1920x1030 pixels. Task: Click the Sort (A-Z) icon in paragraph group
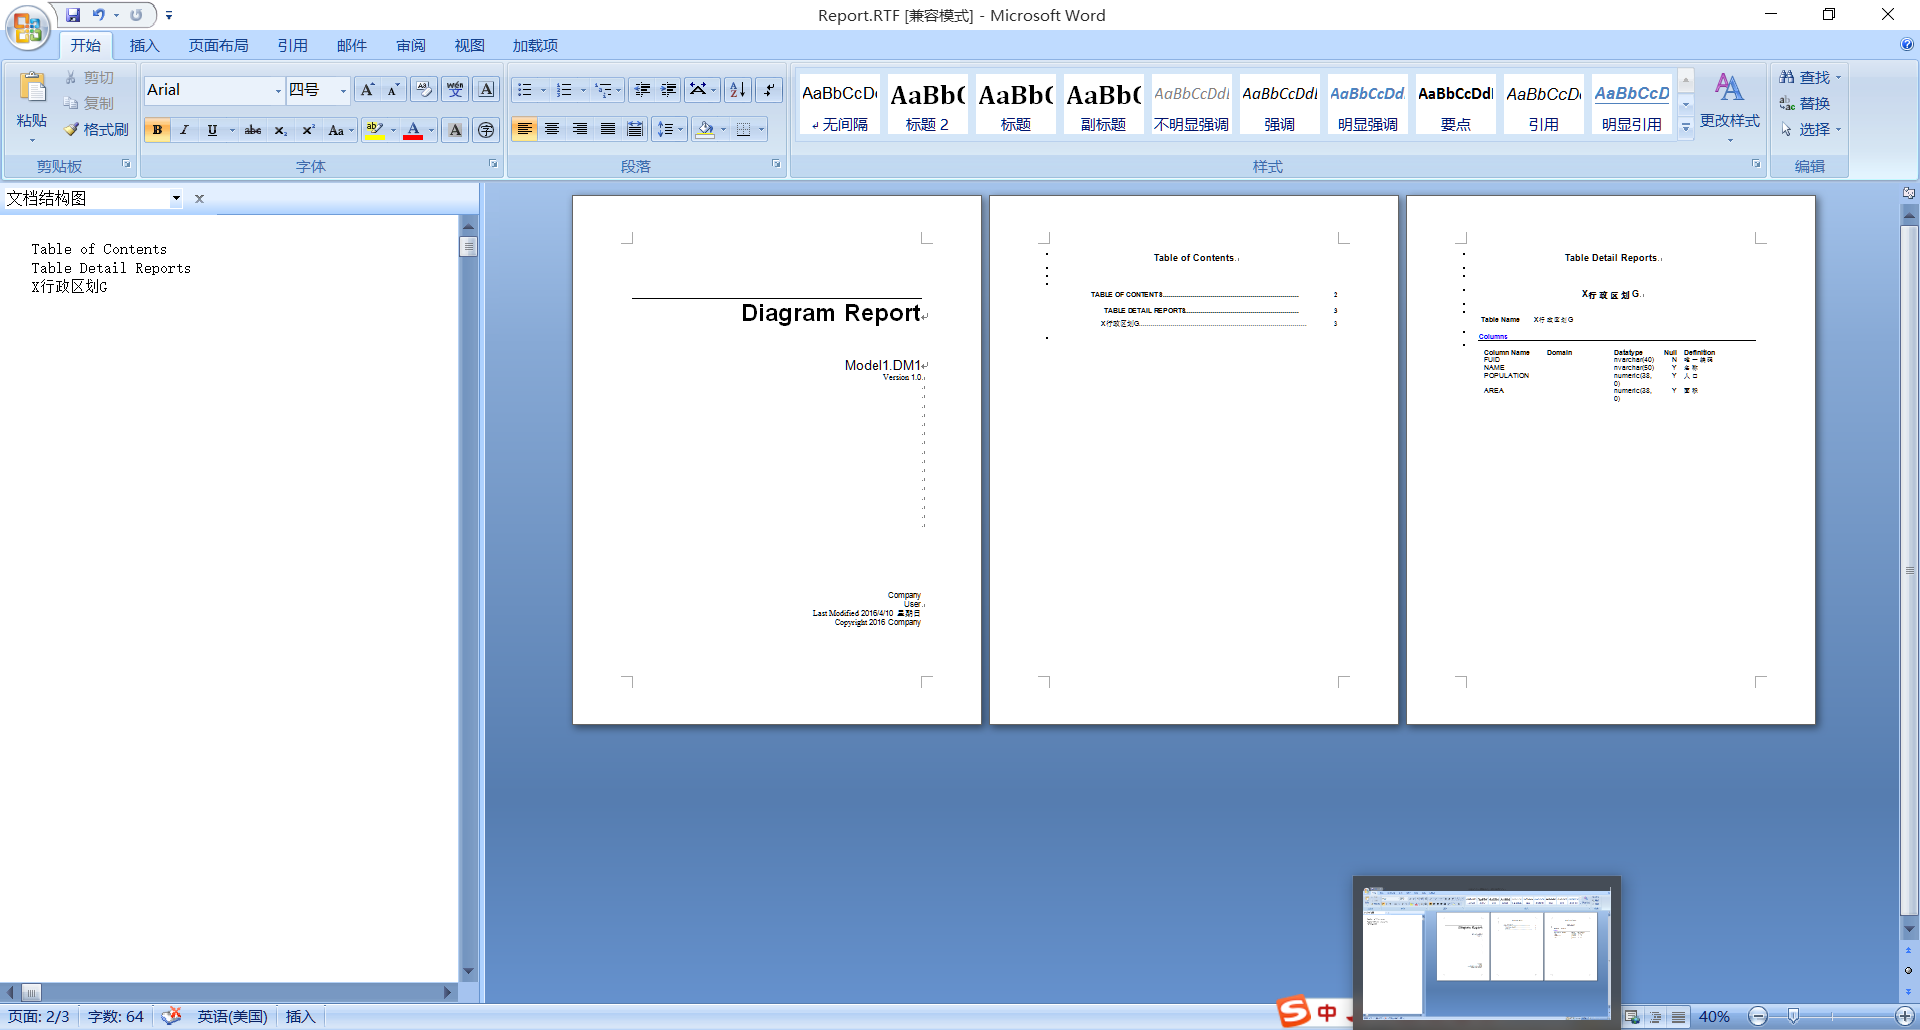pos(738,90)
